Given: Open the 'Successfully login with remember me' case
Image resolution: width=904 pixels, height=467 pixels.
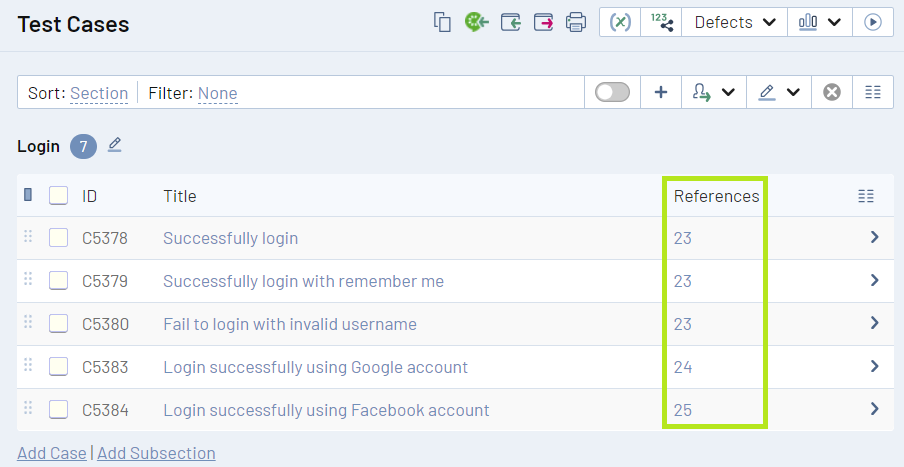Looking at the screenshot, I should (303, 281).
